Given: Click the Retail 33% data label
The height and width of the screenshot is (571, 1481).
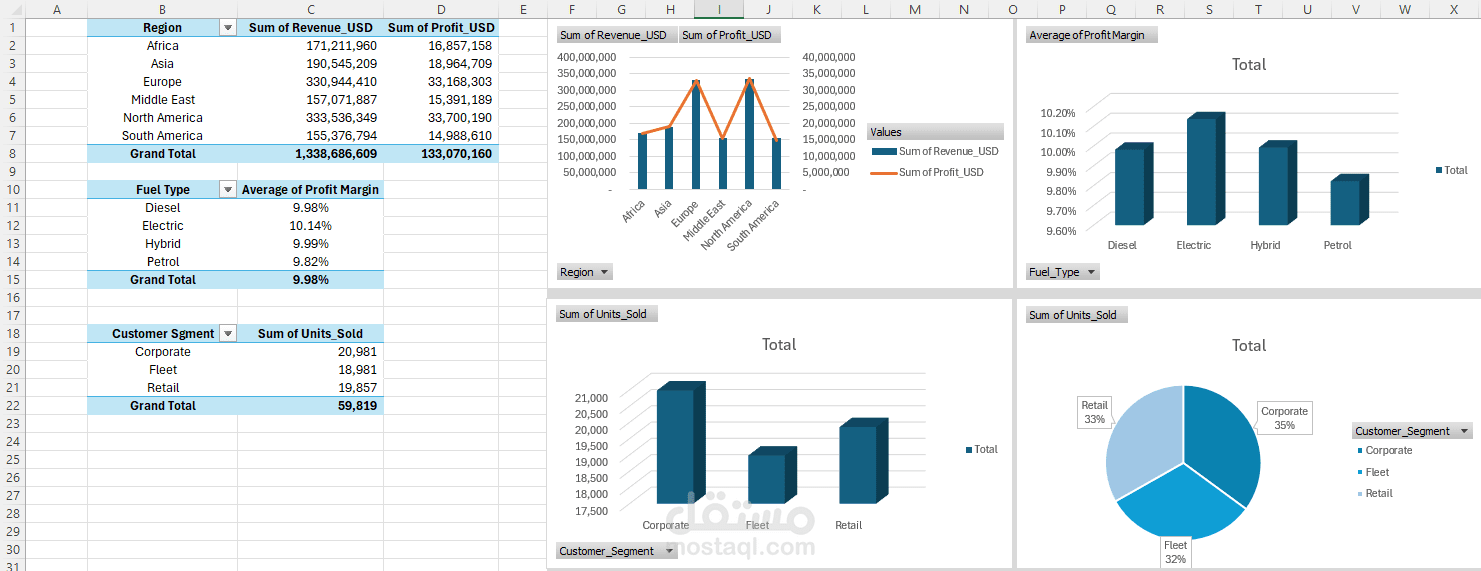Looking at the screenshot, I should (x=1094, y=412).
